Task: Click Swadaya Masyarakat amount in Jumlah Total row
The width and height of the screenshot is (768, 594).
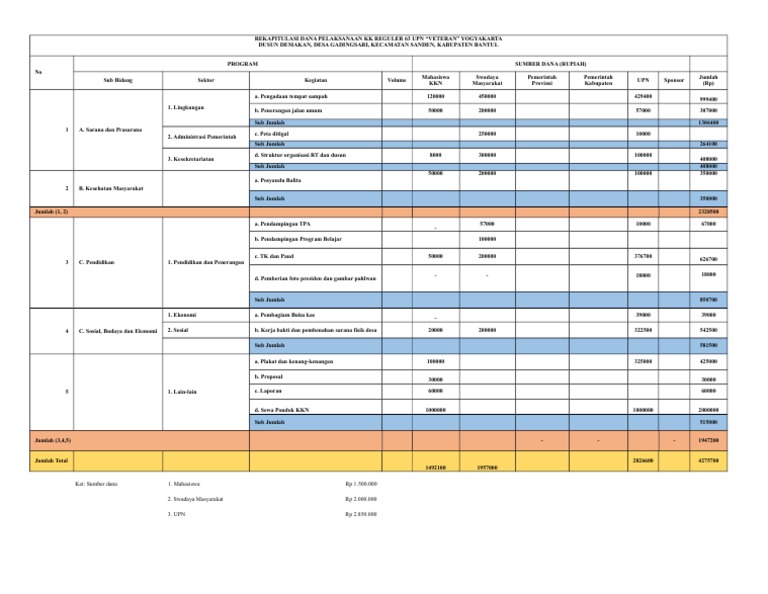Action: pos(487,468)
